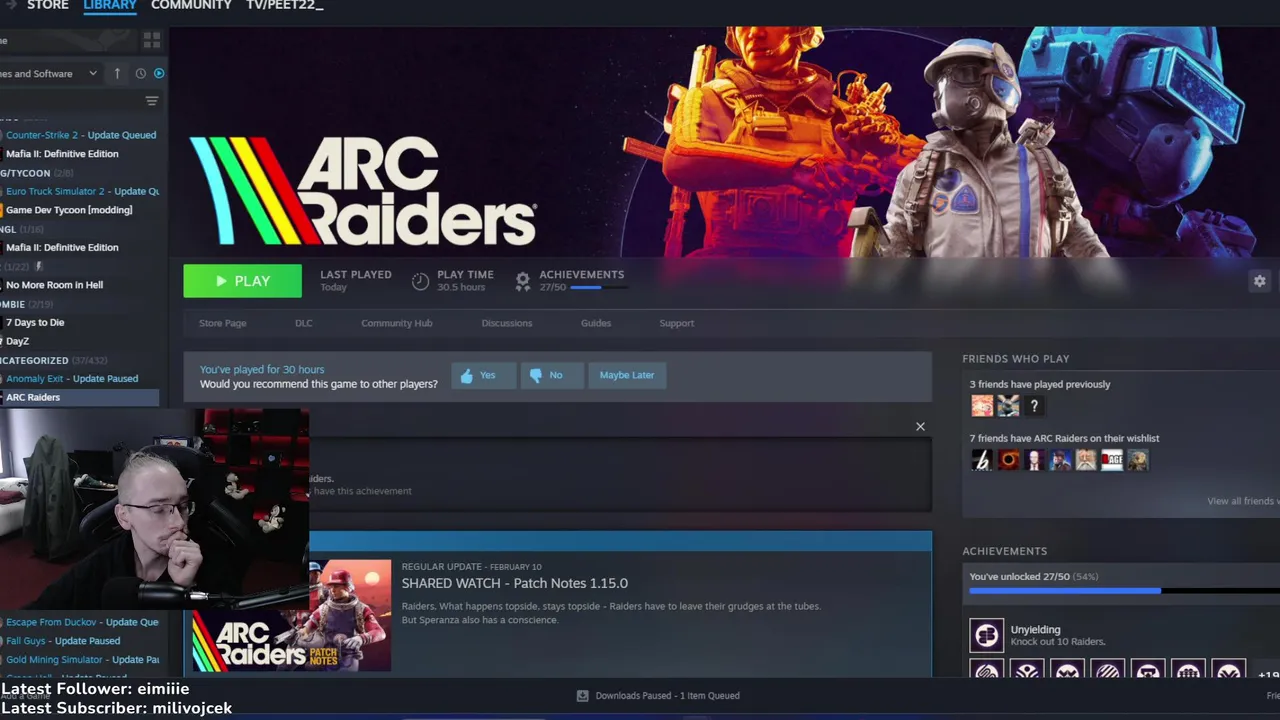Open the Support tab
Screen dimensions: 1280x720
677,323
